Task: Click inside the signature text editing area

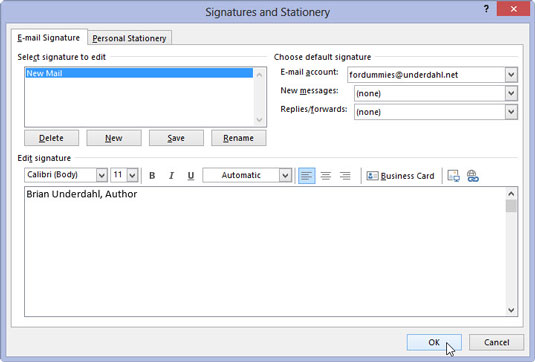Action: click(265, 251)
